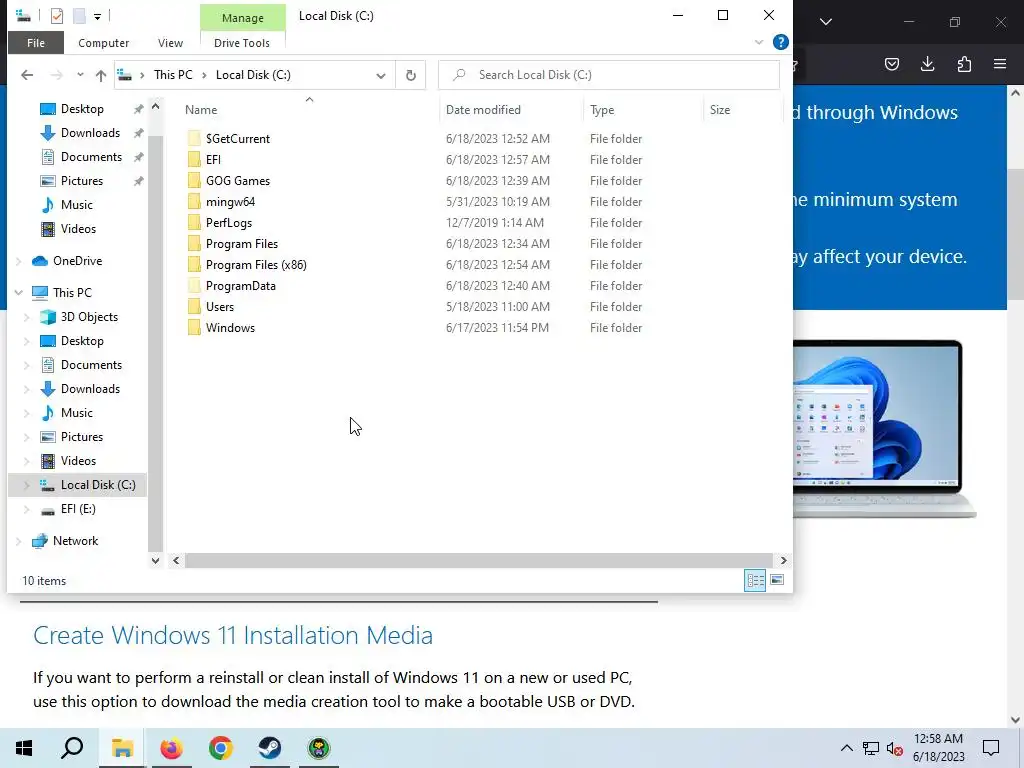Open File Explorer help icon
Viewport: 1024px width, 768px height.
tap(780, 42)
